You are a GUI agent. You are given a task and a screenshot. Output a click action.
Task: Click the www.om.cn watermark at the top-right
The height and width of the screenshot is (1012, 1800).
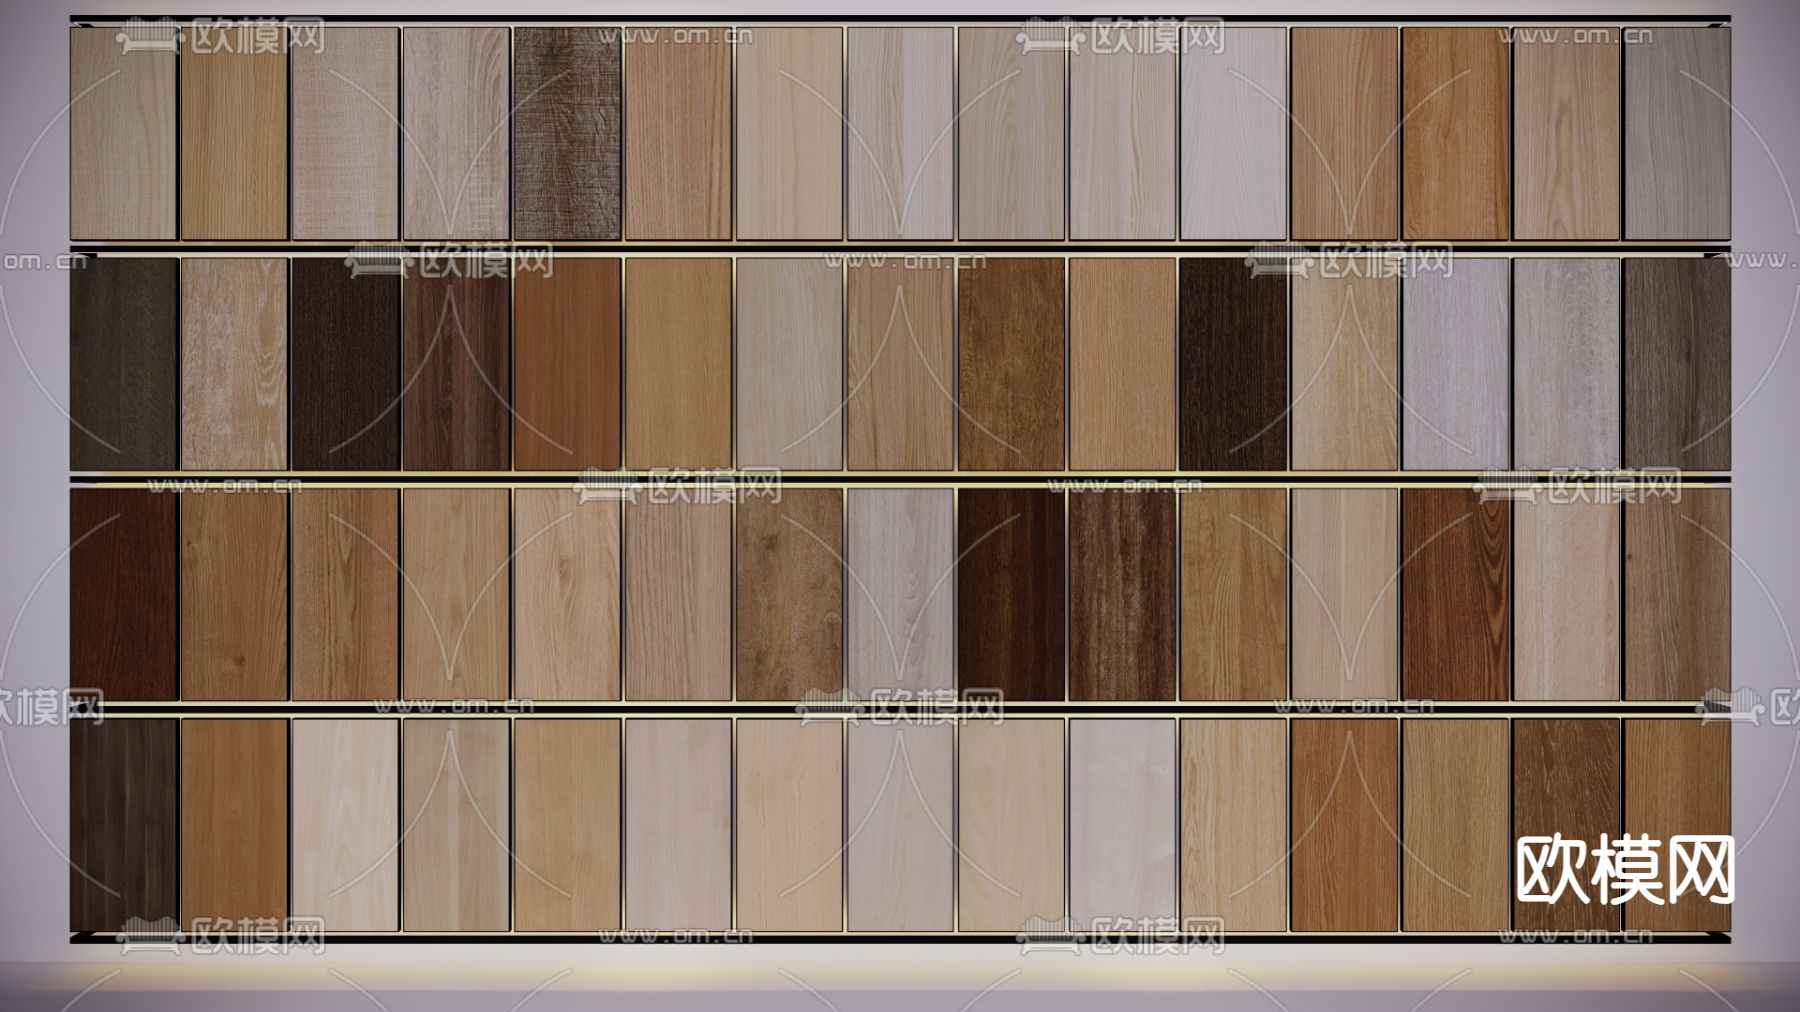click(1575, 37)
